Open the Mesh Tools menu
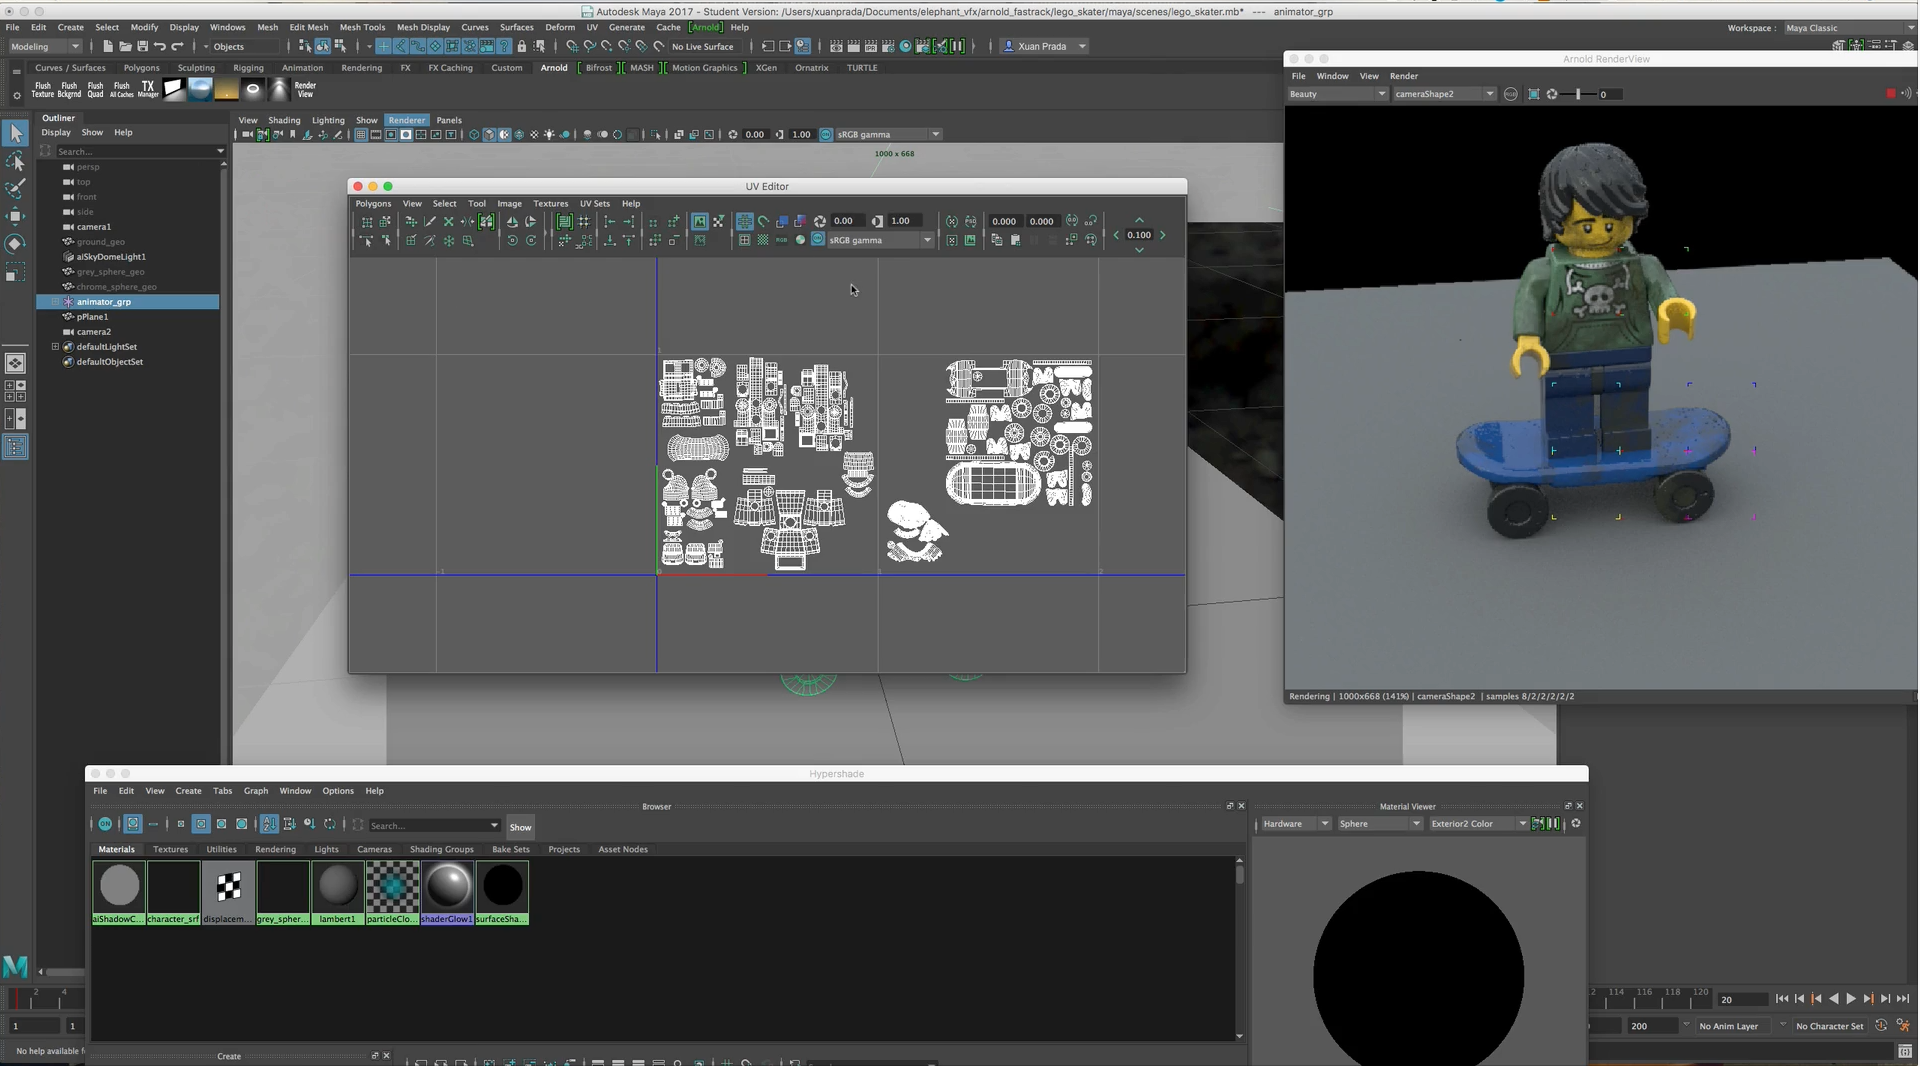The height and width of the screenshot is (1066, 1920). point(362,27)
